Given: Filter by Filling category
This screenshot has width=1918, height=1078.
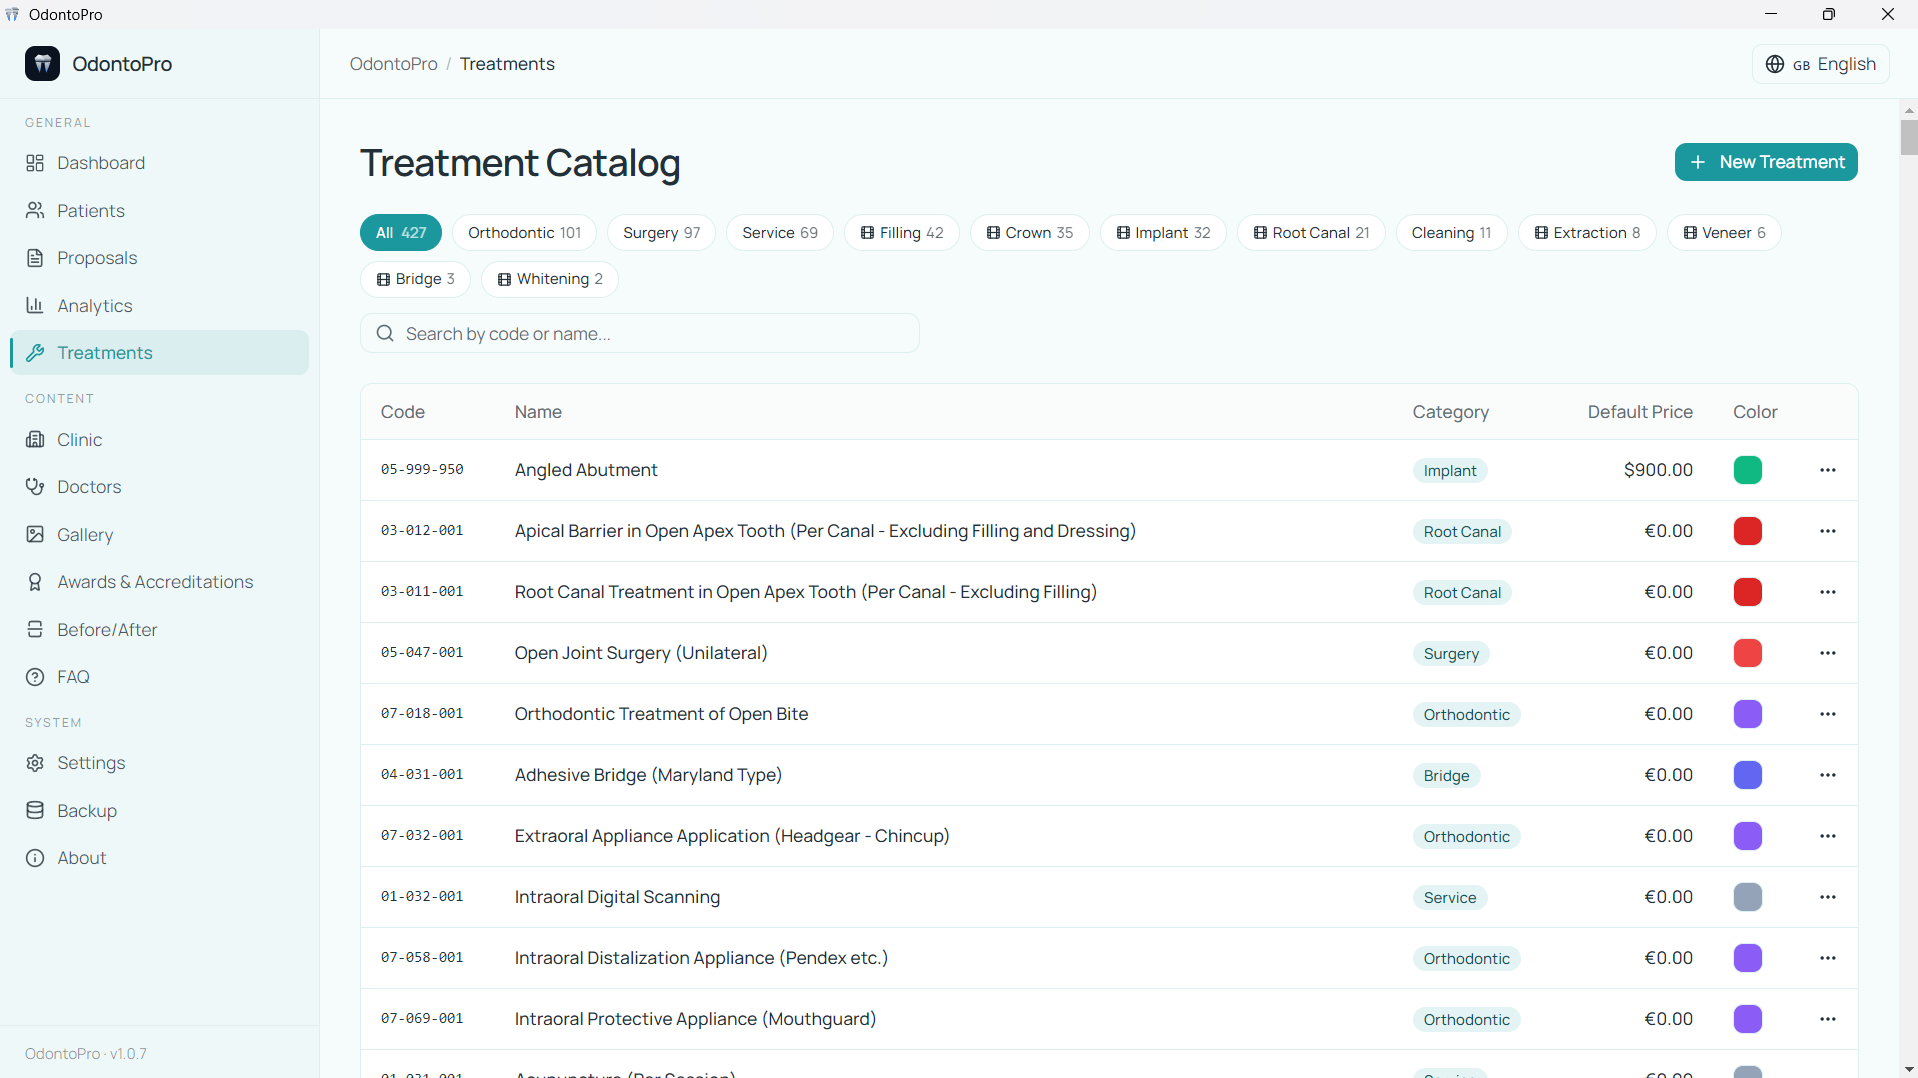Looking at the screenshot, I should (902, 233).
